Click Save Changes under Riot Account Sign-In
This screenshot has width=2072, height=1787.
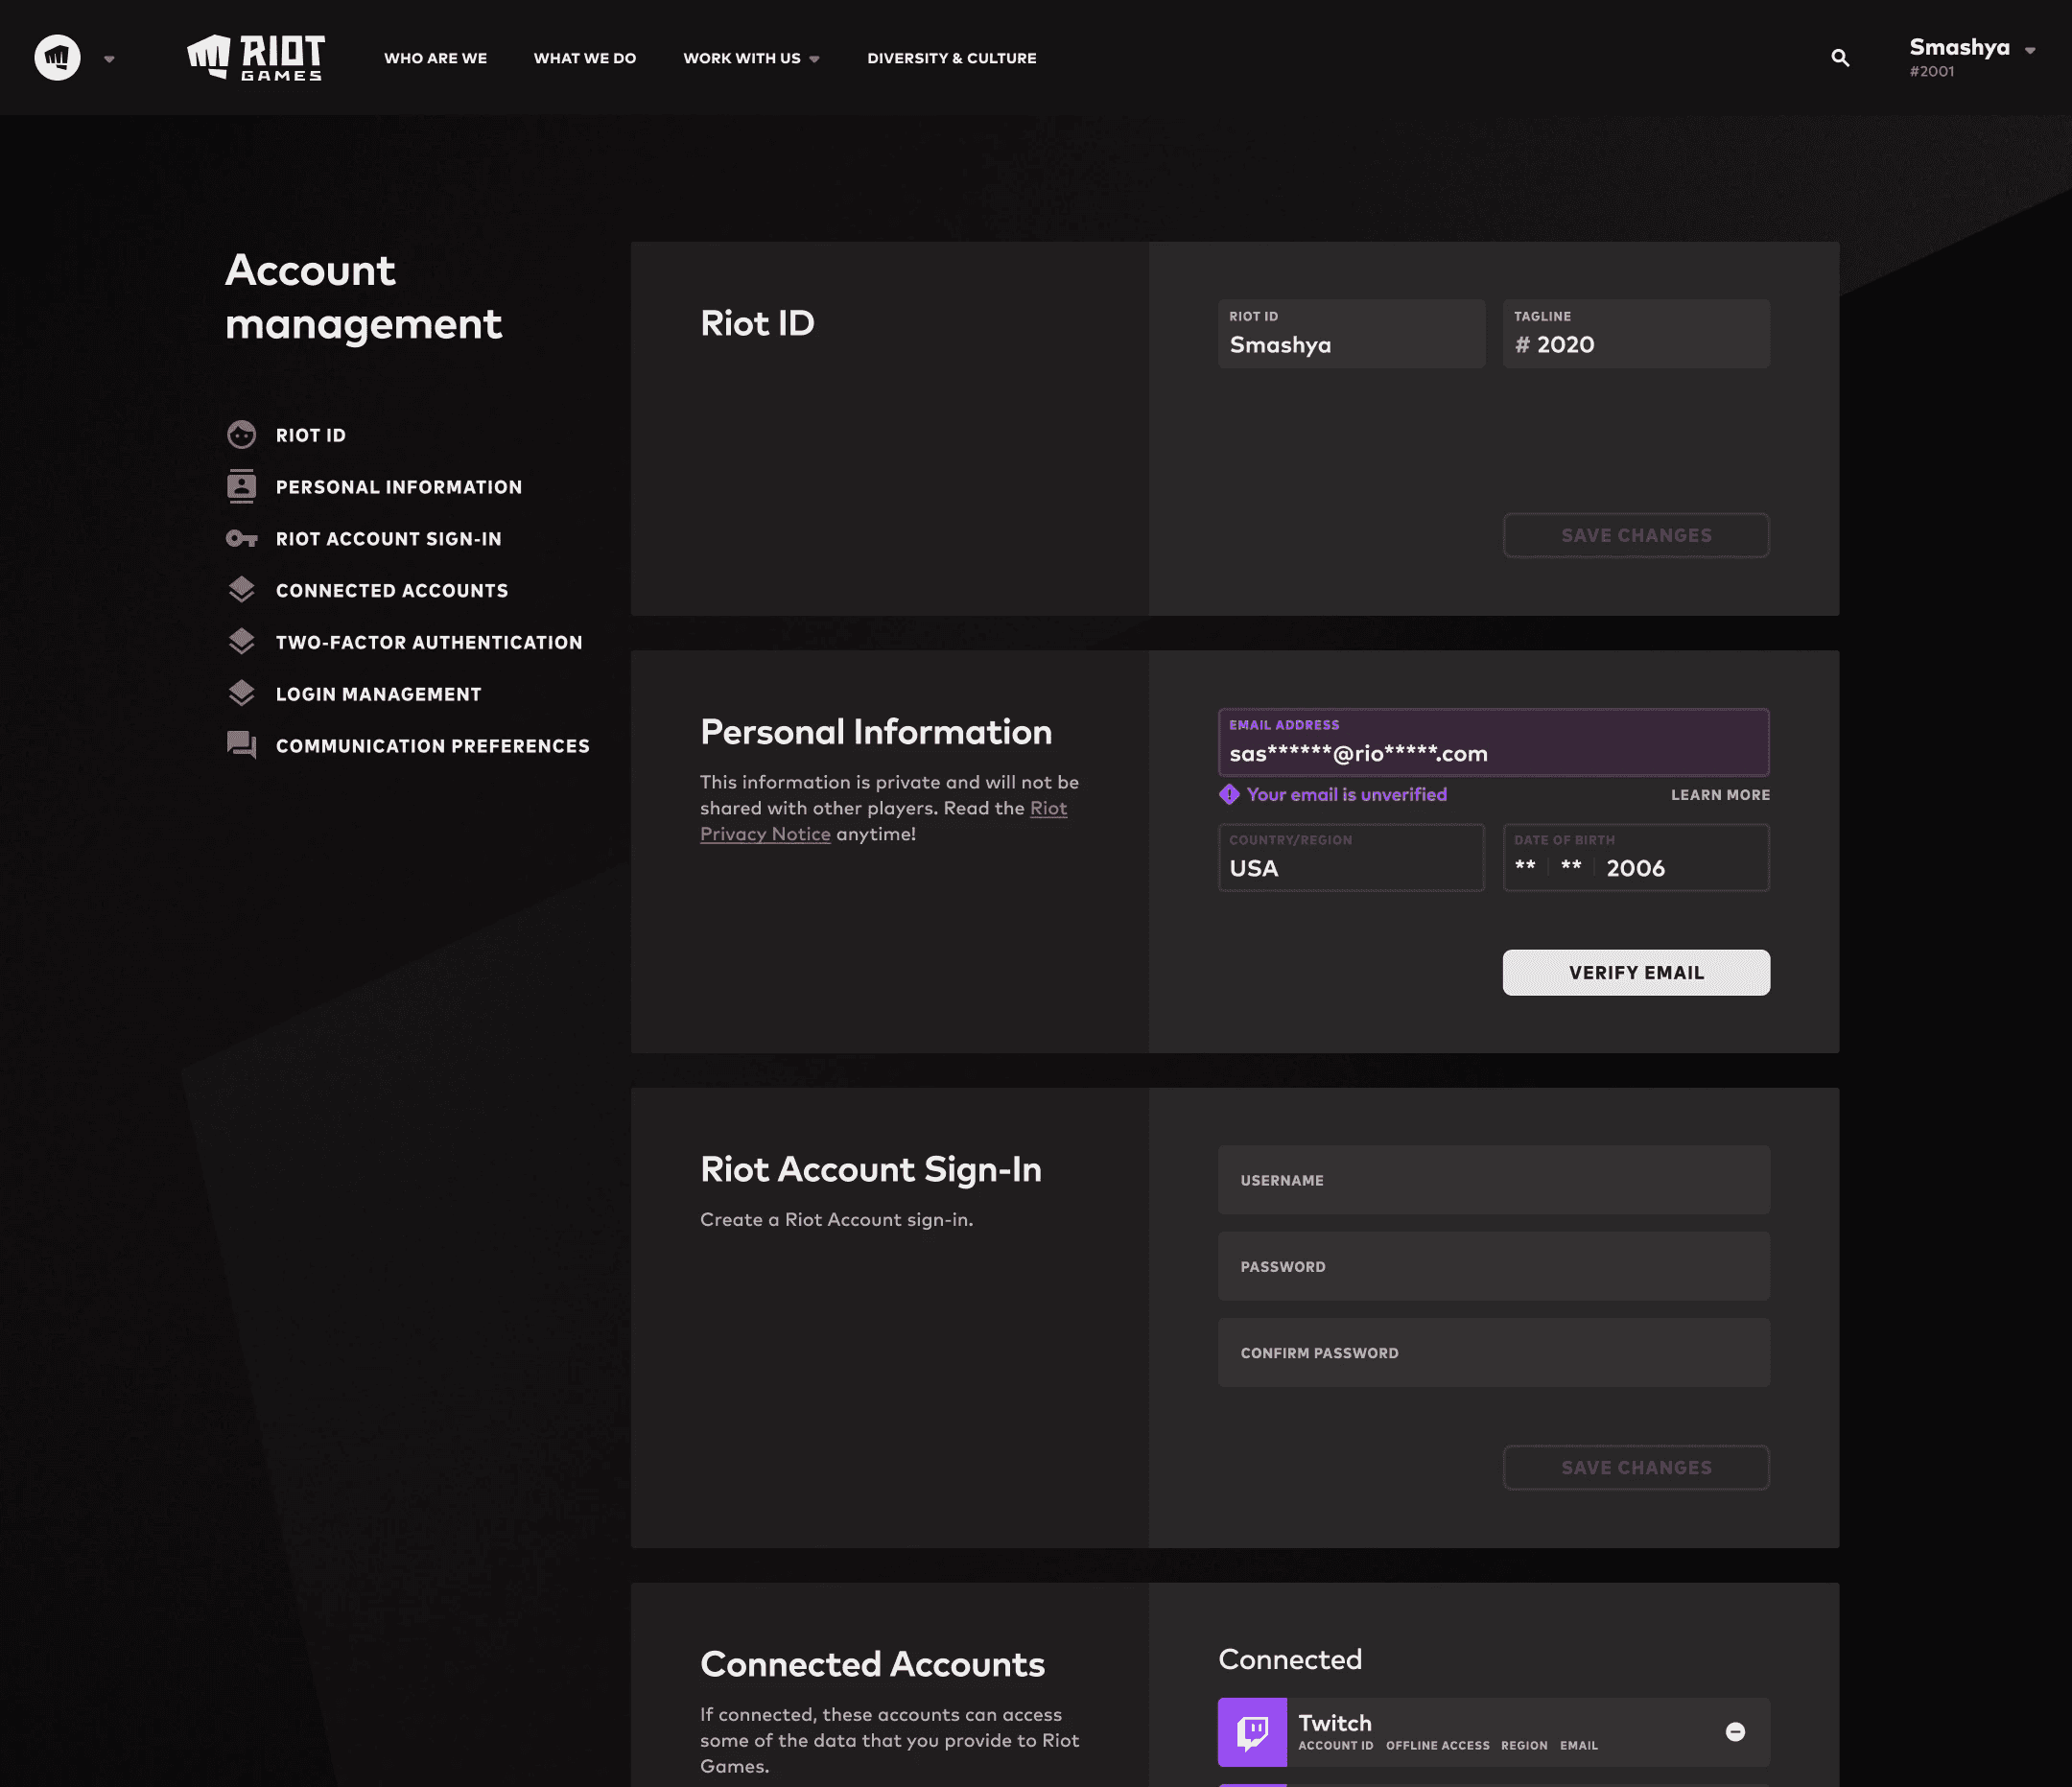(1636, 1468)
